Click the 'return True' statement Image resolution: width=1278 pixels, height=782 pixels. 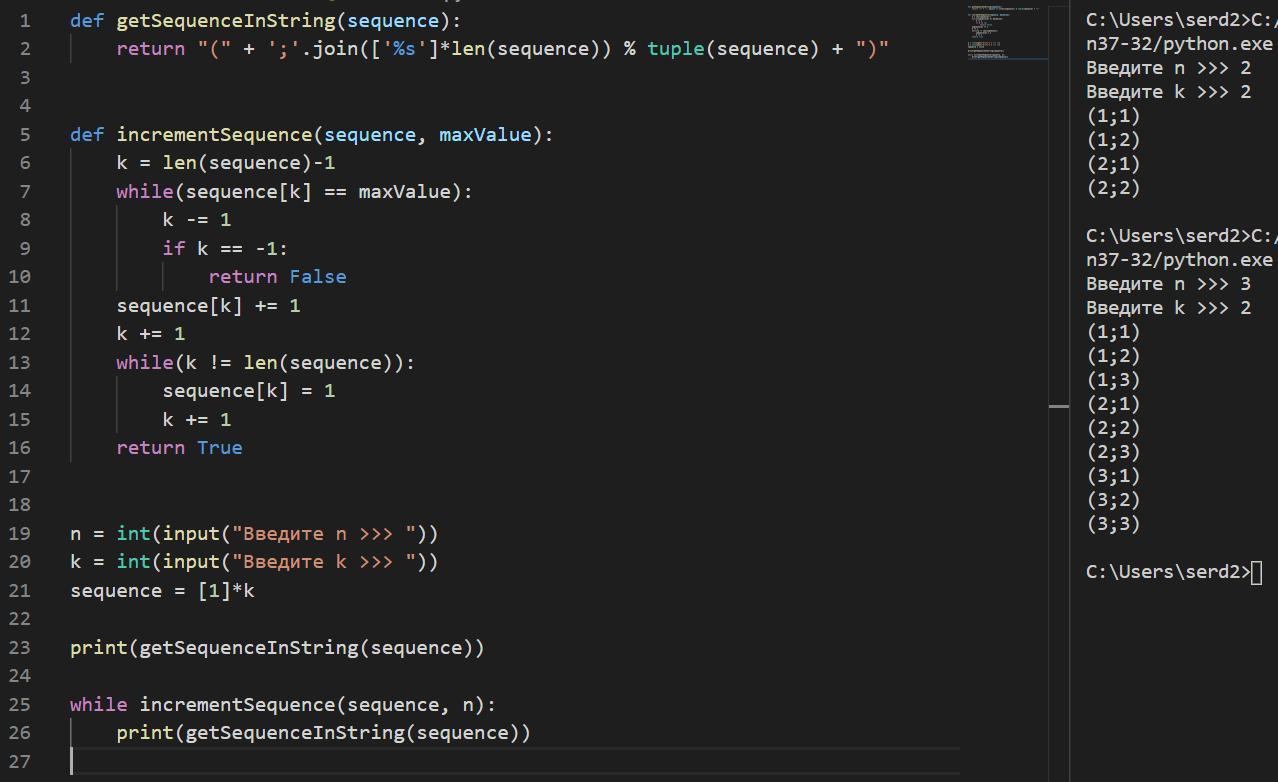179,447
